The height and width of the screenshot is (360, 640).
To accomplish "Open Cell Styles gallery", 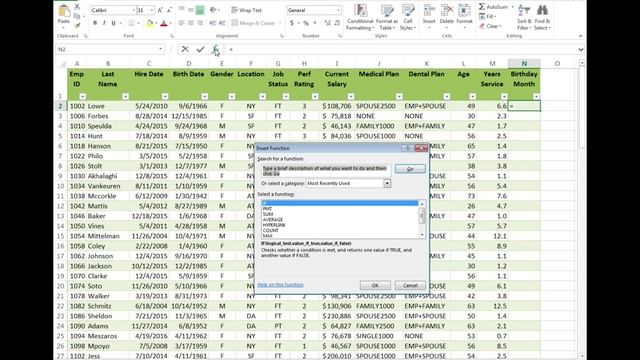I will (408, 17).
